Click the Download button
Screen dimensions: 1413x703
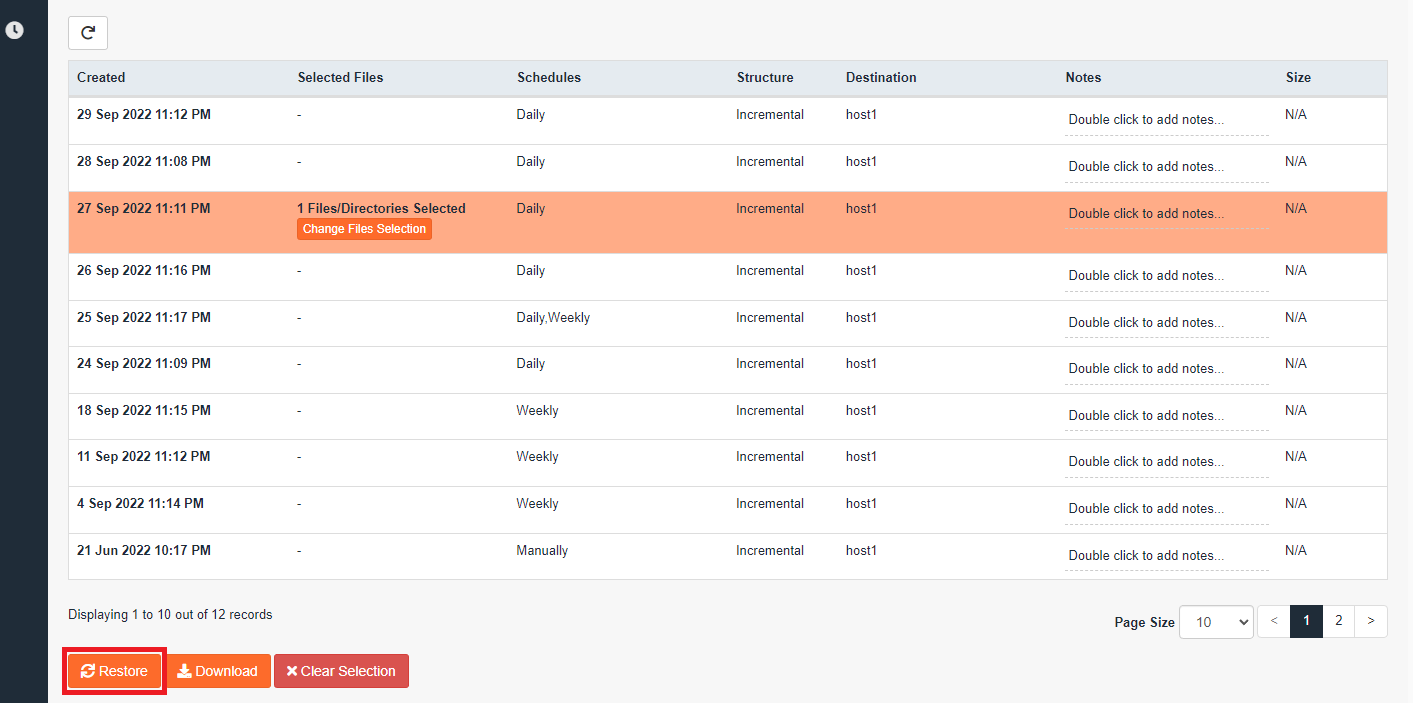[219, 671]
